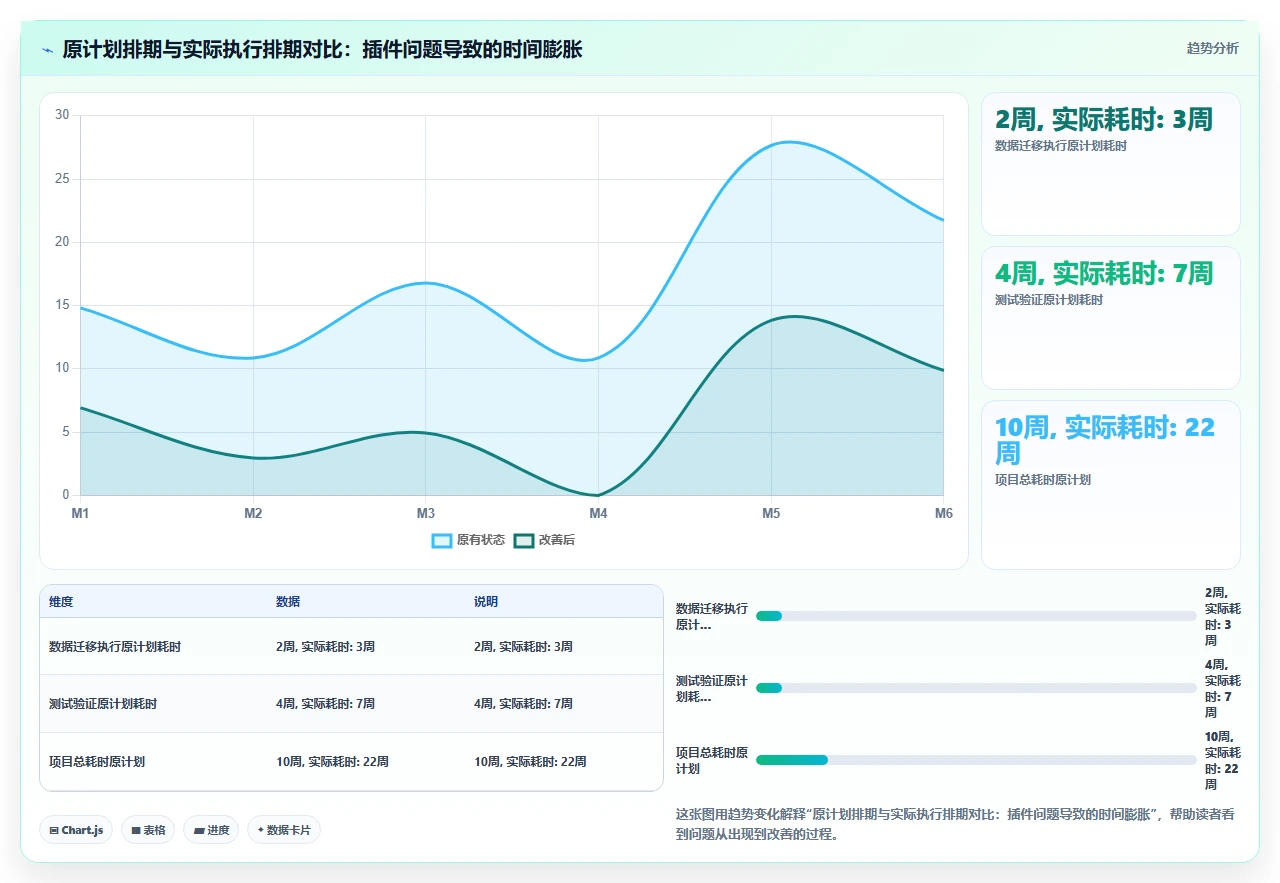Click 4周, 实际耗时: 7周 in 说明 column
The image size is (1280, 883).
[x=523, y=704]
